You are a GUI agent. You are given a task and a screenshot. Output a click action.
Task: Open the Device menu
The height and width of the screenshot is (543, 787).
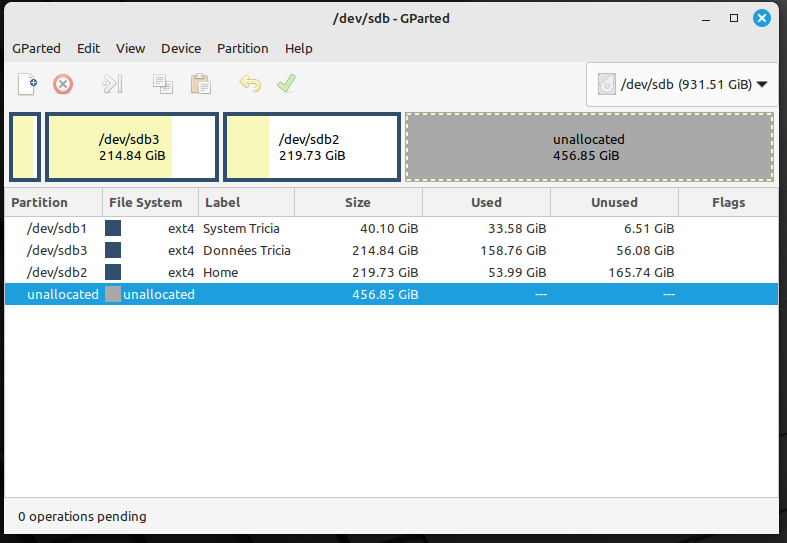(x=181, y=48)
